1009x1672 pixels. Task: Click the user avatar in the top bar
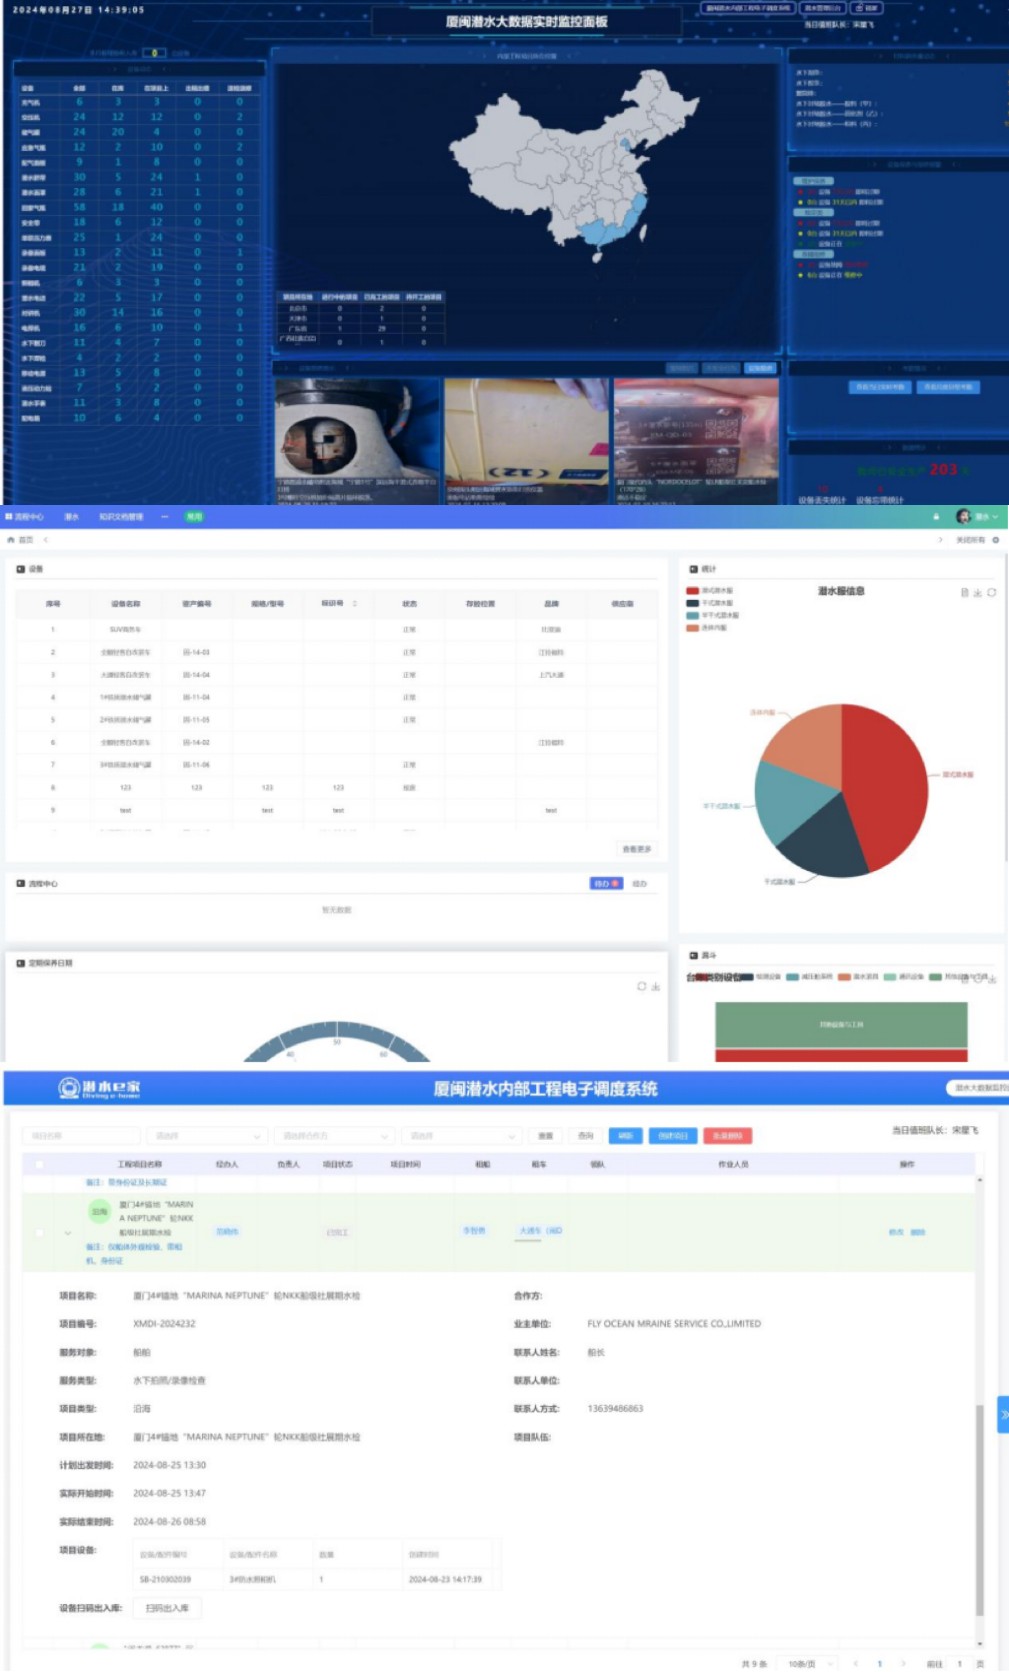tap(964, 517)
